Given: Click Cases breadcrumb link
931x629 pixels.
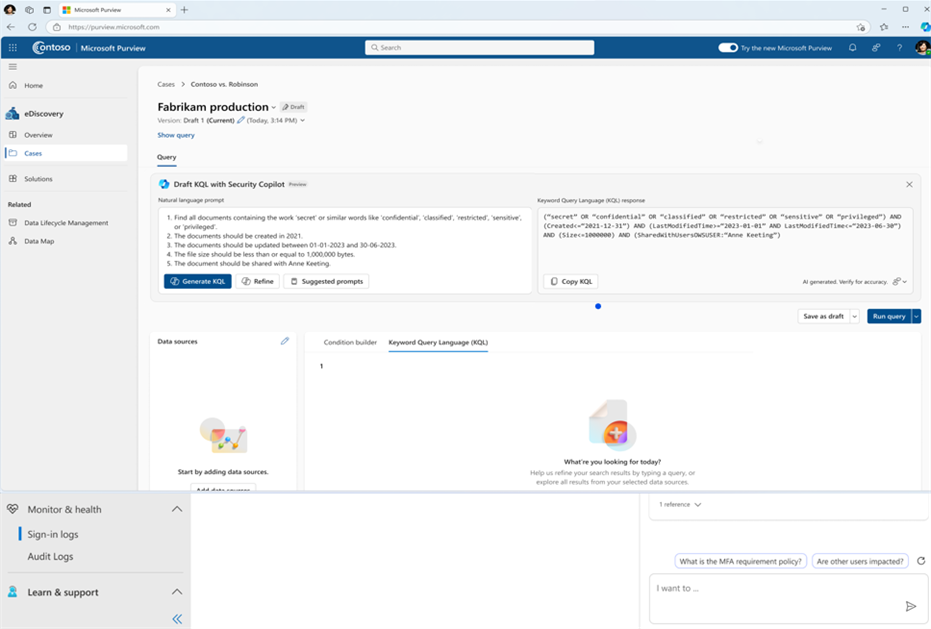Looking at the screenshot, I should (x=166, y=84).
